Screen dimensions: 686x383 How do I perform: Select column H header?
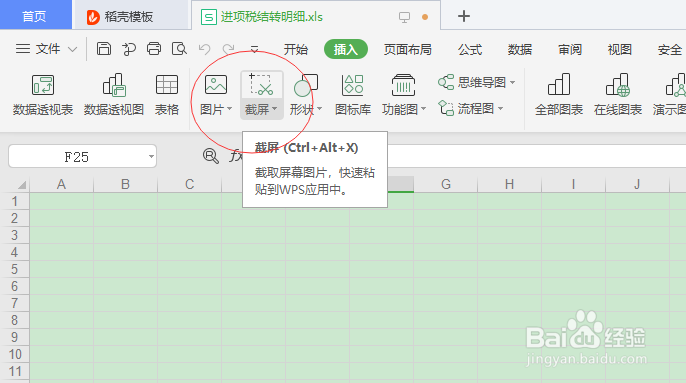(509, 184)
